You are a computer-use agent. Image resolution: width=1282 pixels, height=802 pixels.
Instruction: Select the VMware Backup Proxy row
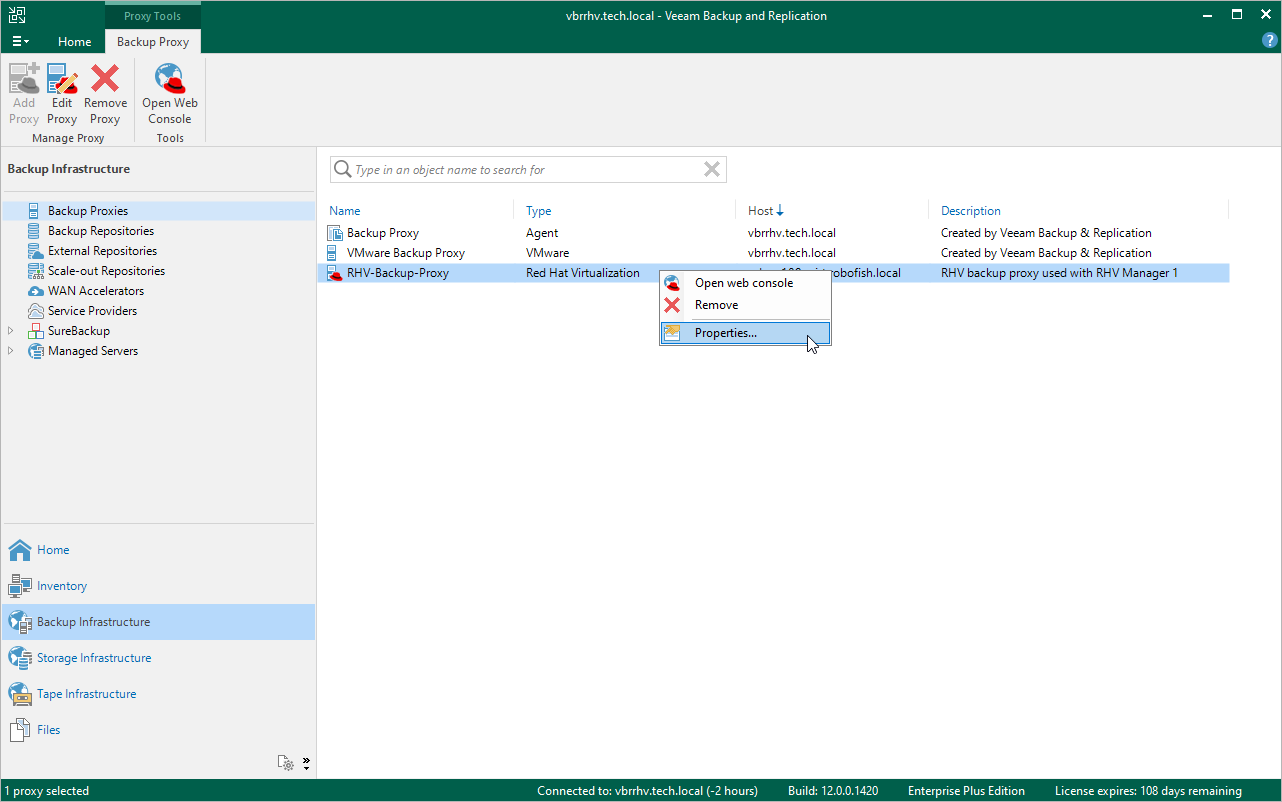pos(405,253)
